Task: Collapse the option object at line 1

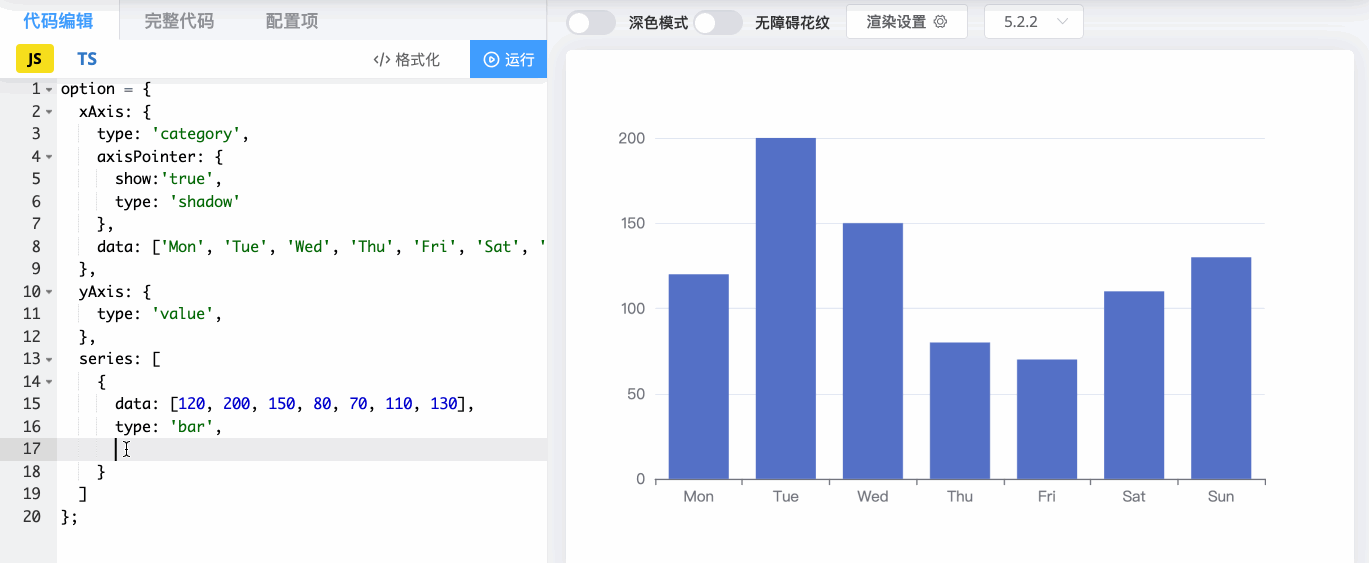Action: 49,90
